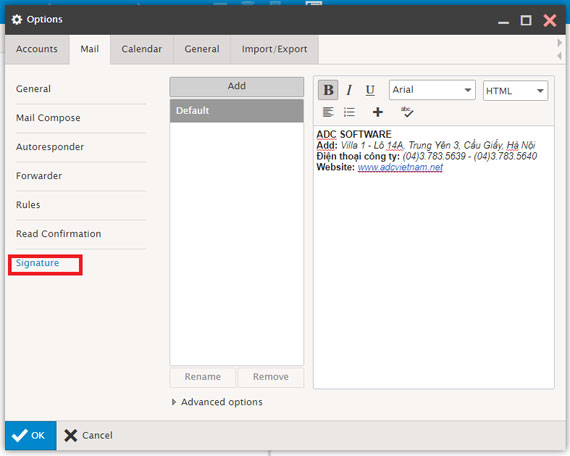This screenshot has width=570, height=456.
Task: Insert a bulleted list in signature
Action: [x=349, y=112]
